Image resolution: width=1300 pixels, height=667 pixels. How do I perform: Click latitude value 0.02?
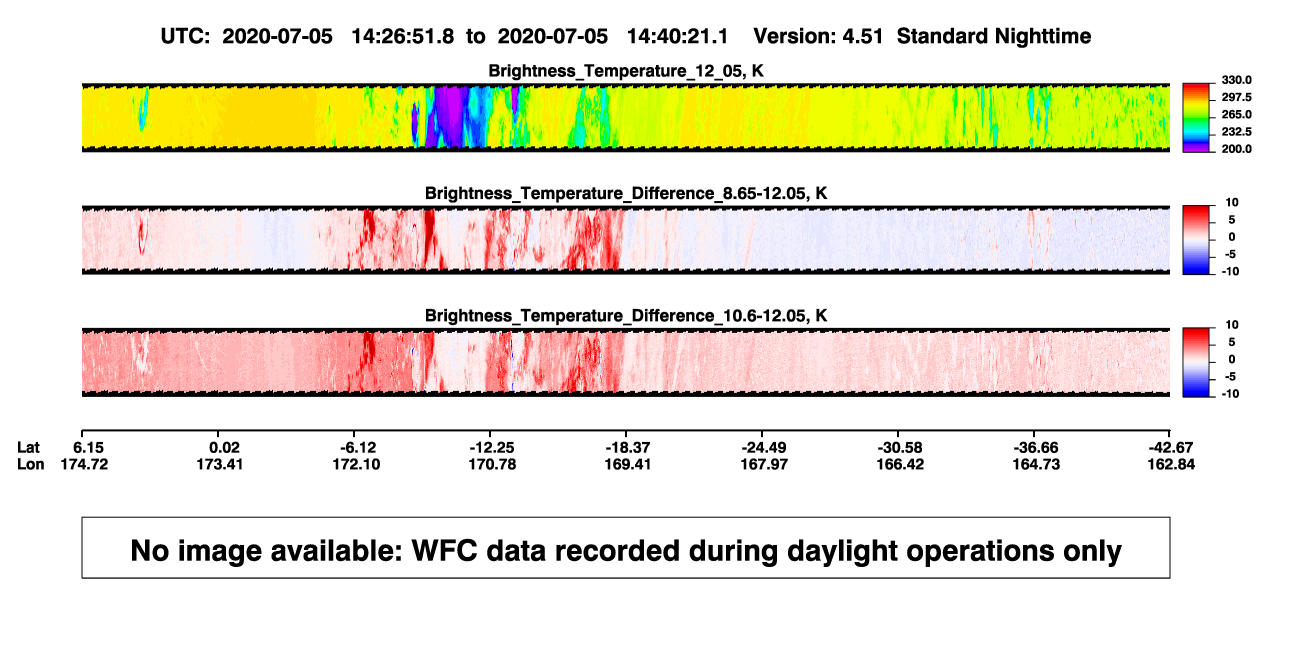224,447
